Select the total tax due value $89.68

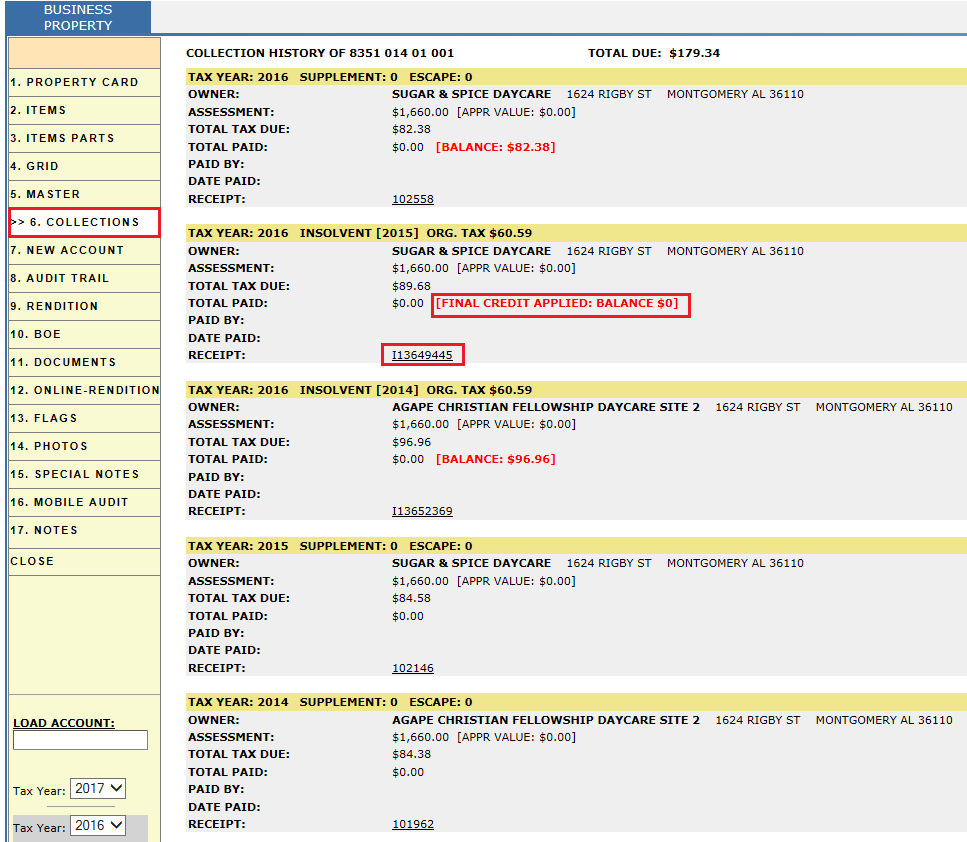tap(411, 286)
